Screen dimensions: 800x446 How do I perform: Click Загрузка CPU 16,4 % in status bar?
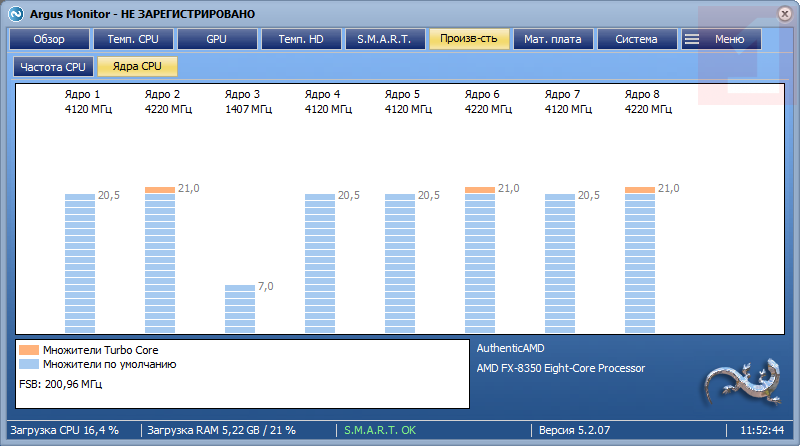point(64,430)
